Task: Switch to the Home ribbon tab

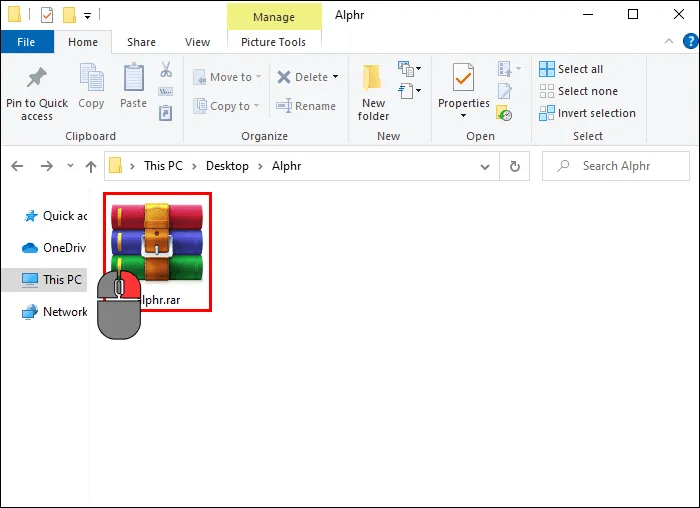Action: tap(83, 42)
